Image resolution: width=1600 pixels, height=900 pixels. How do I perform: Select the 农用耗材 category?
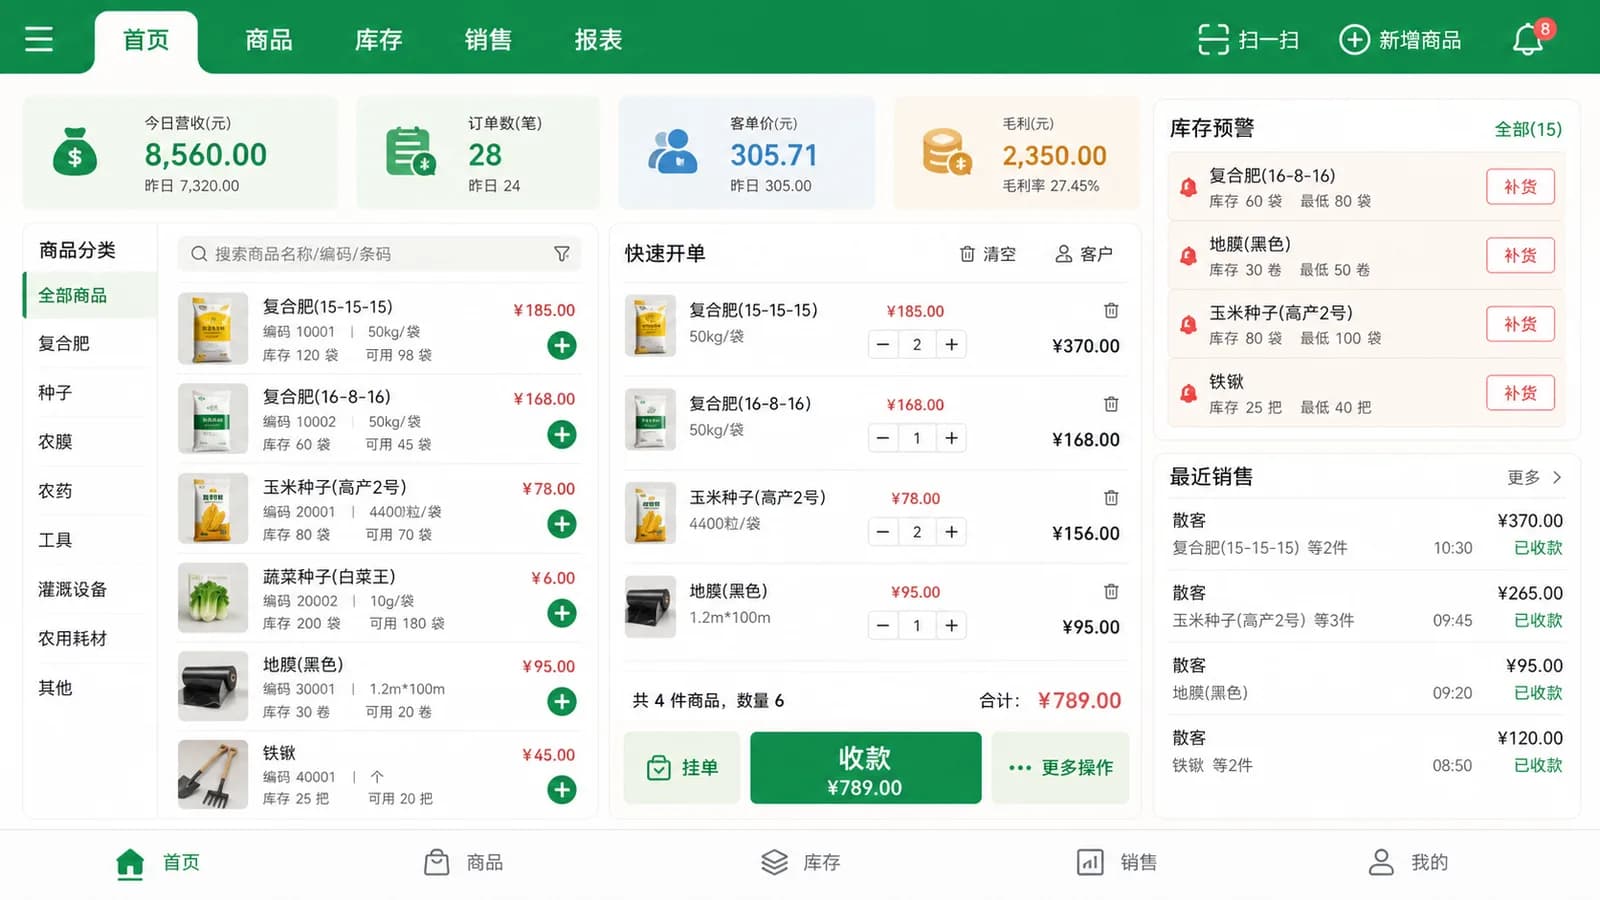90,638
